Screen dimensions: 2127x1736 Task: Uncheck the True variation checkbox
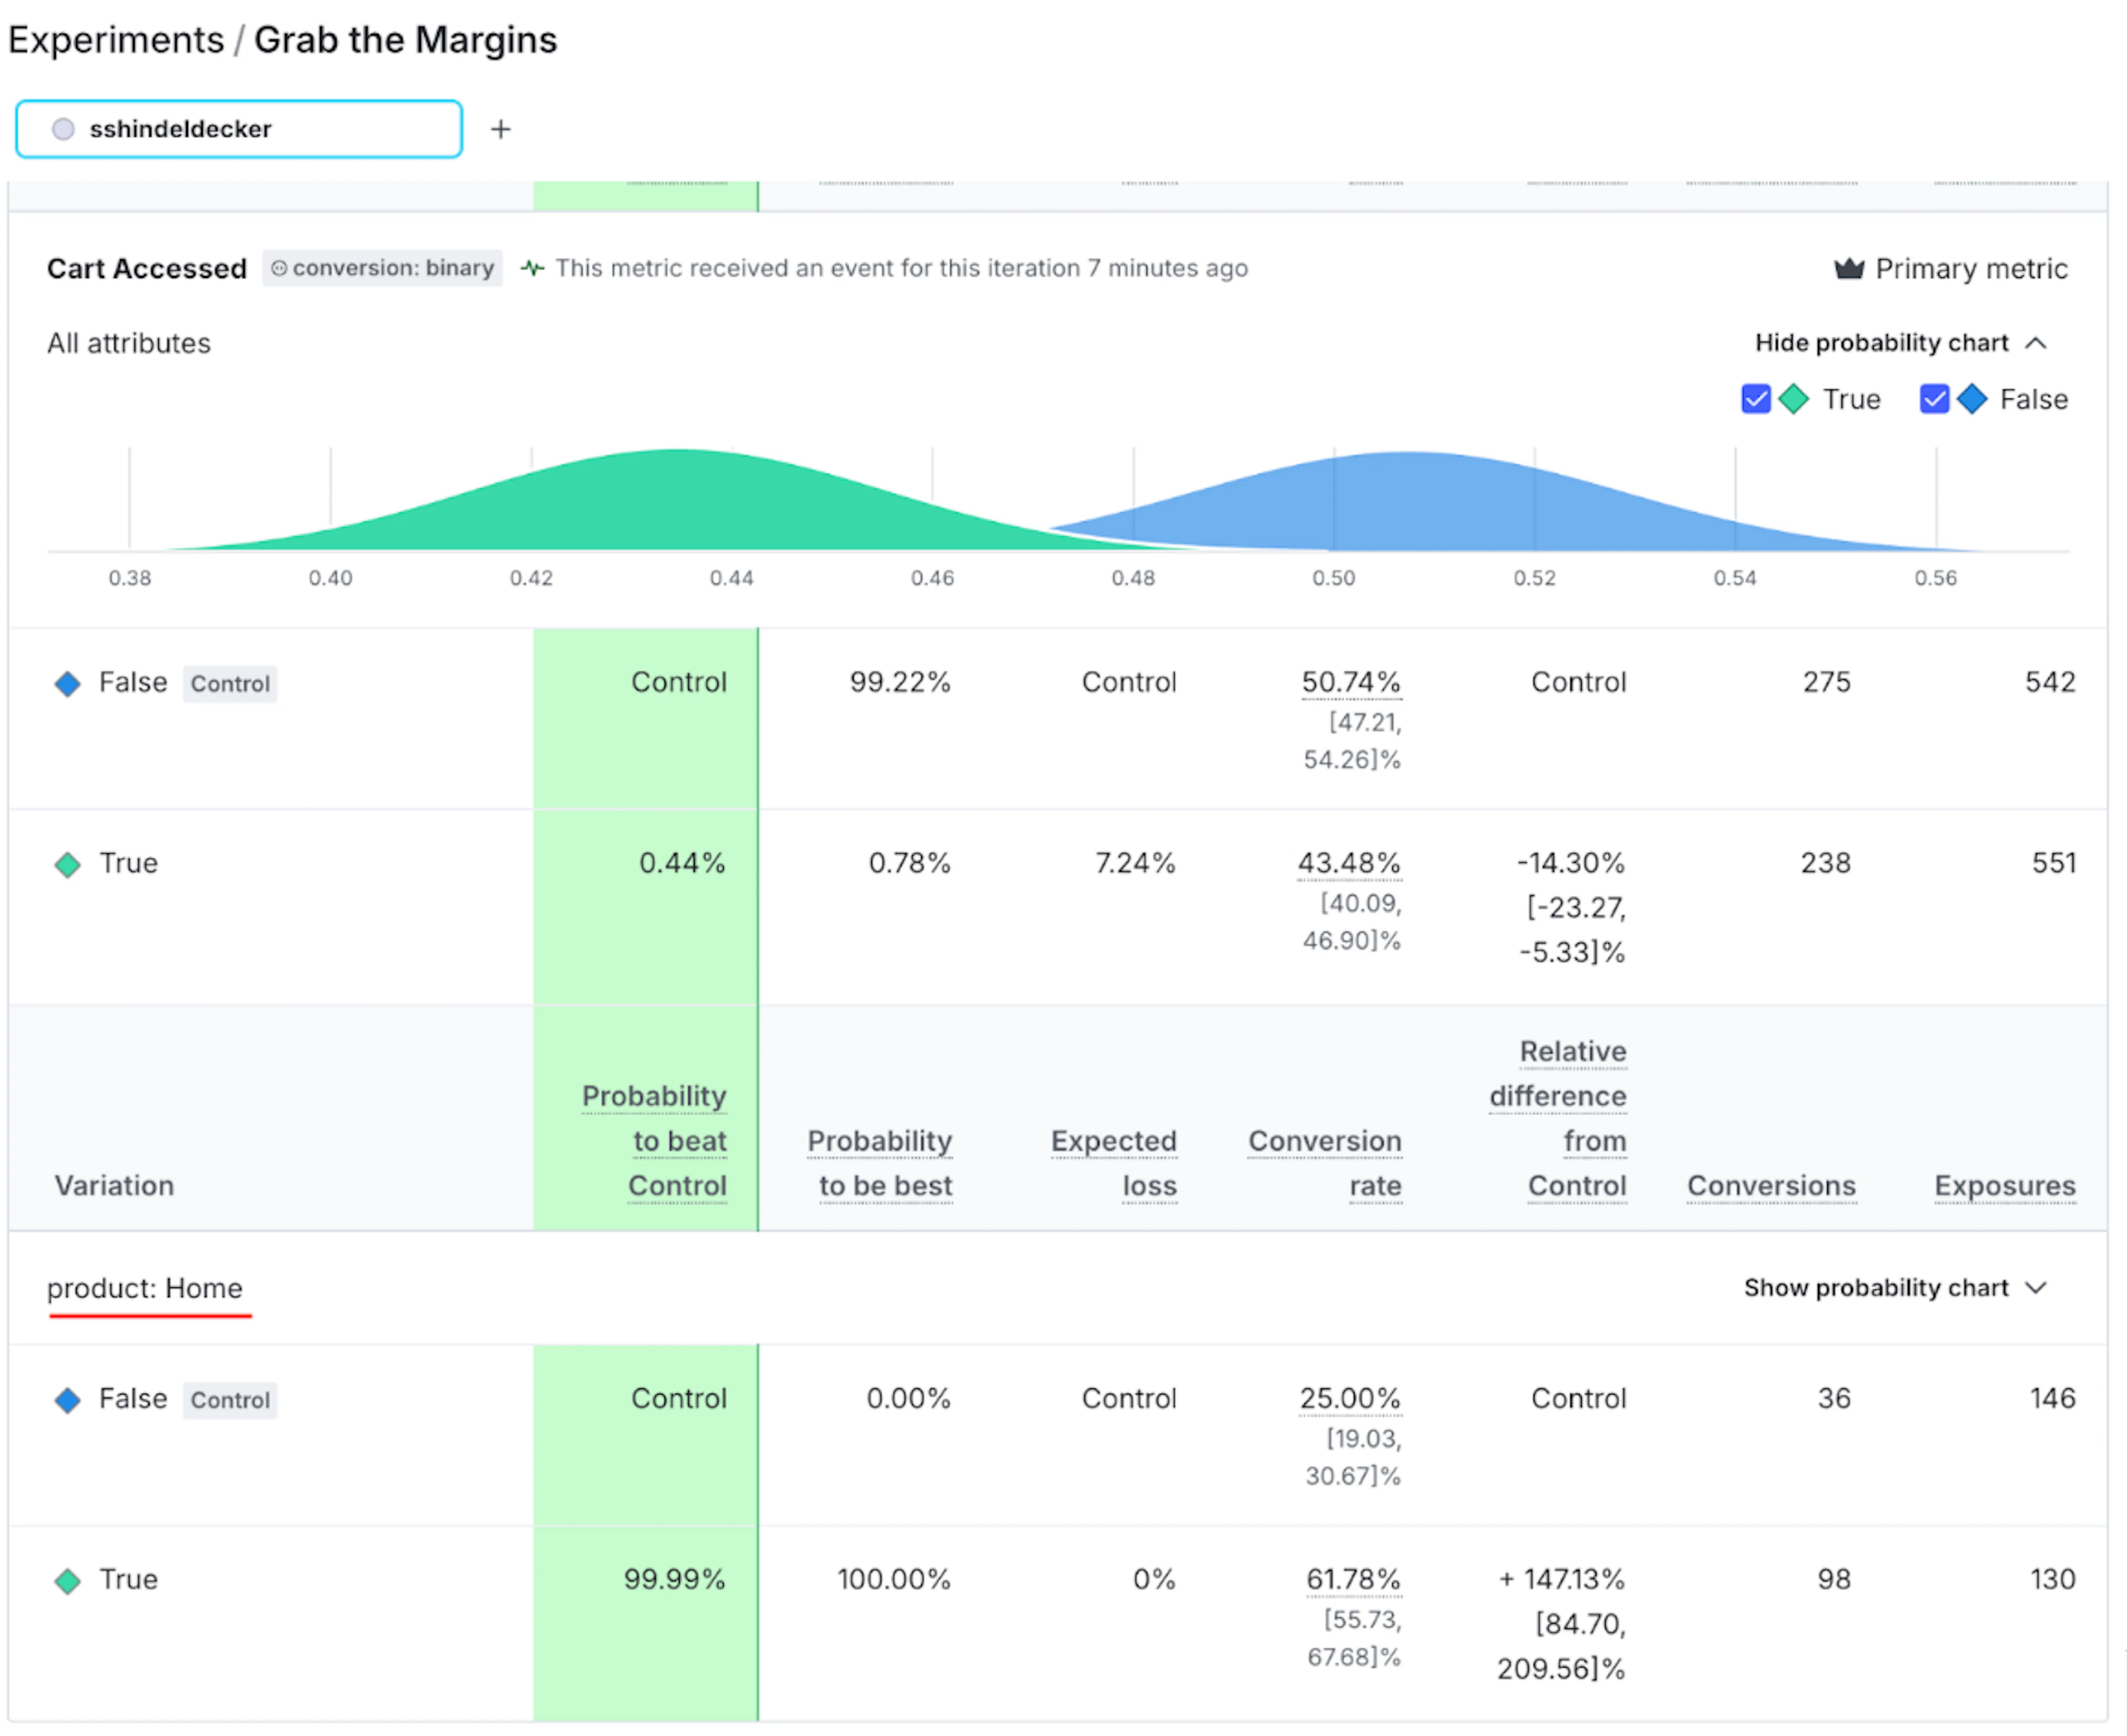(x=1757, y=400)
